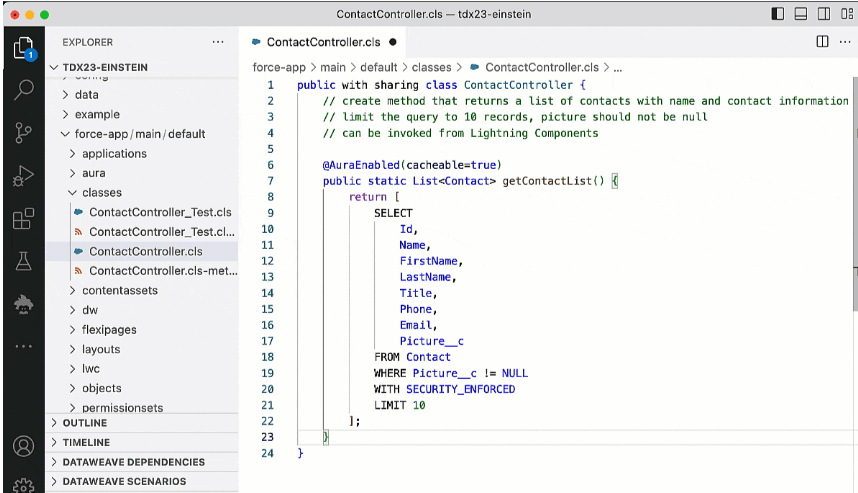The height and width of the screenshot is (493, 858).
Task: Click the classes breadcrumb segment
Action: [431, 67]
